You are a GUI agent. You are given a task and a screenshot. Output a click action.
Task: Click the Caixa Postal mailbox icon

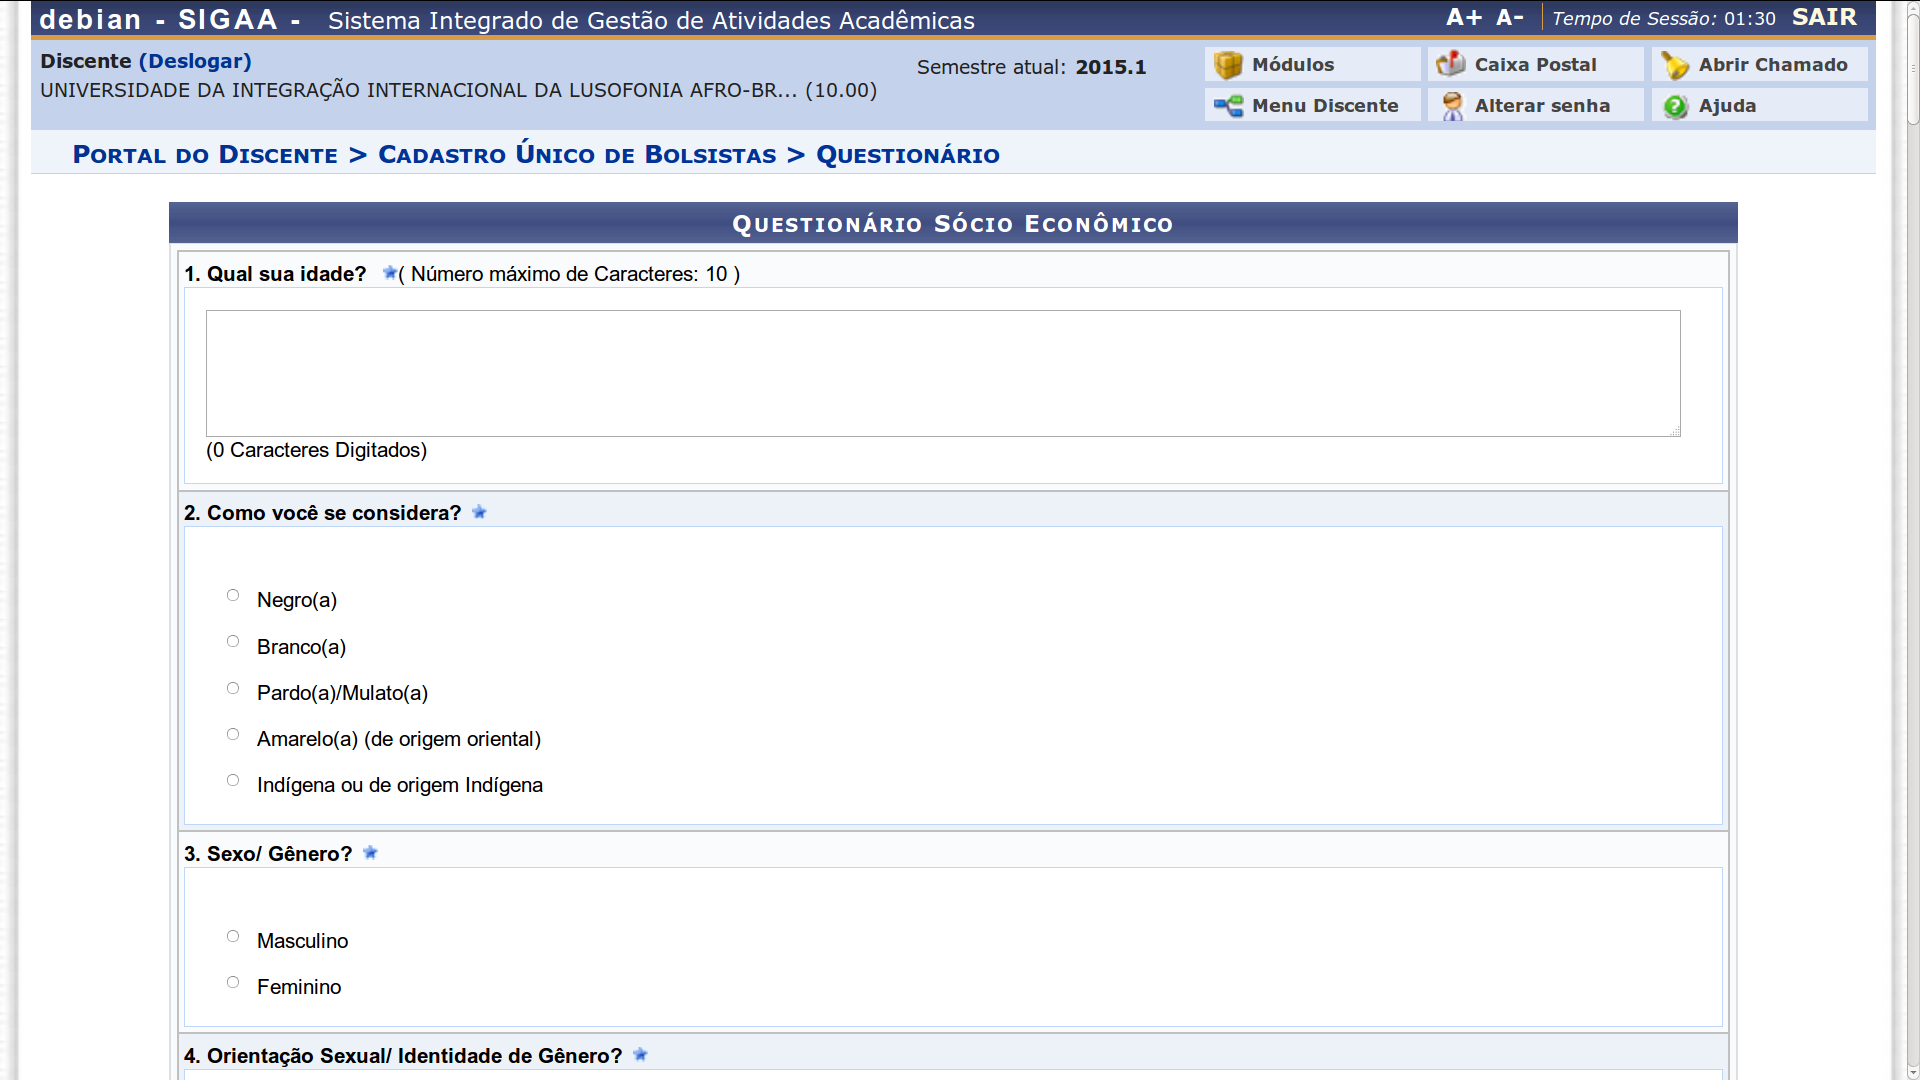click(x=1451, y=63)
